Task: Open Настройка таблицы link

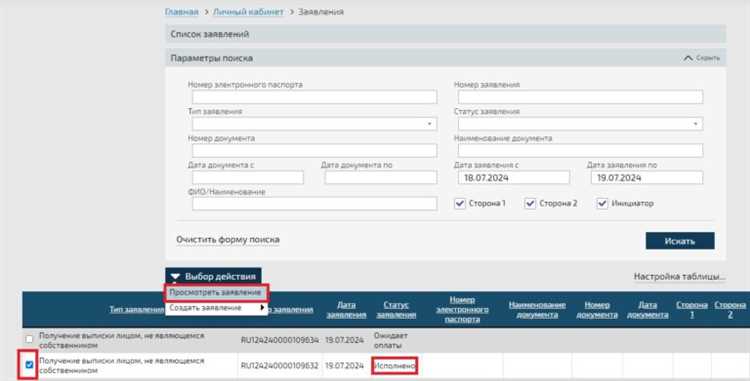Action: pyautogui.click(x=679, y=276)
